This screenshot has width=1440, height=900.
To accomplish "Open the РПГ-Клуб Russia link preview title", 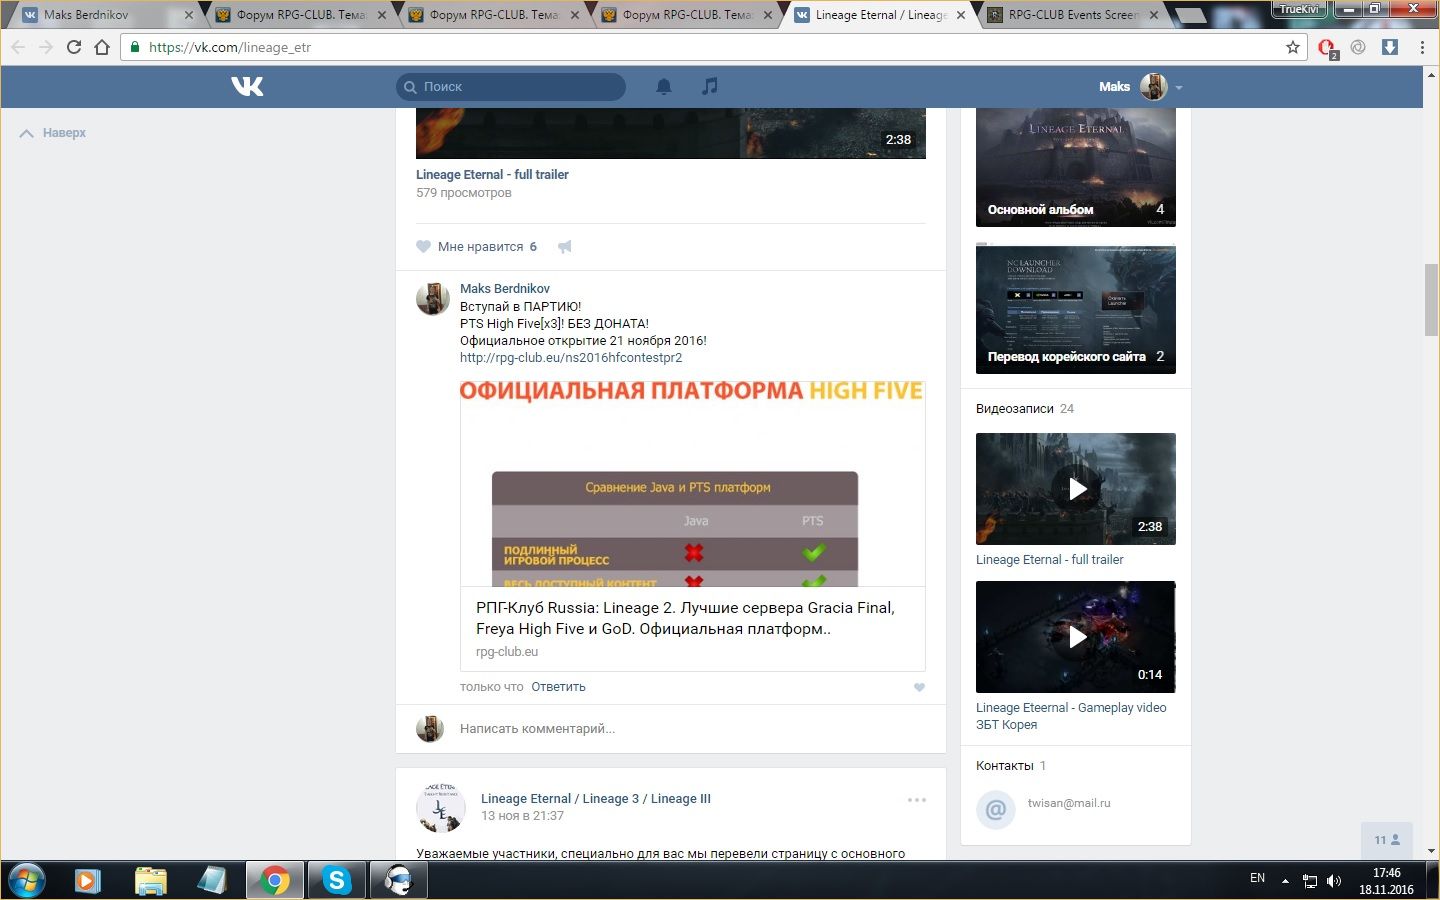I will [685, 618].
